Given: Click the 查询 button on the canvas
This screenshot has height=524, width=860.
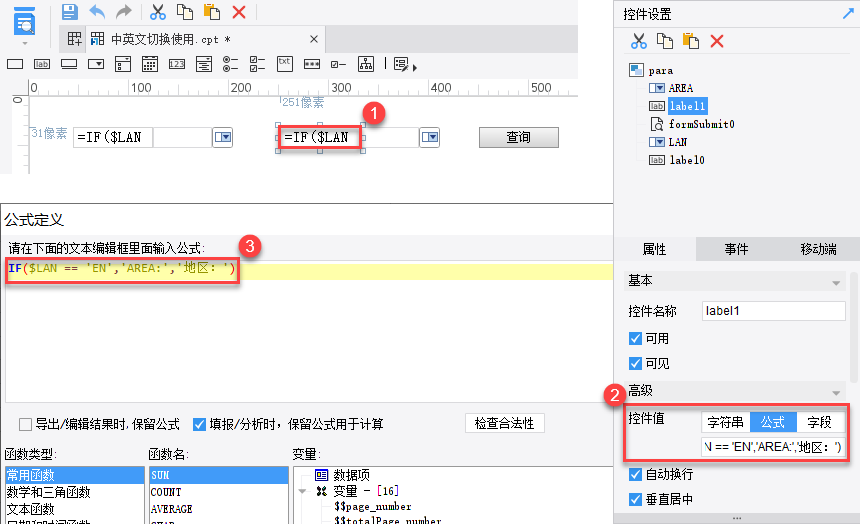Looking at the screenshot, I should [x=519, y=137].
